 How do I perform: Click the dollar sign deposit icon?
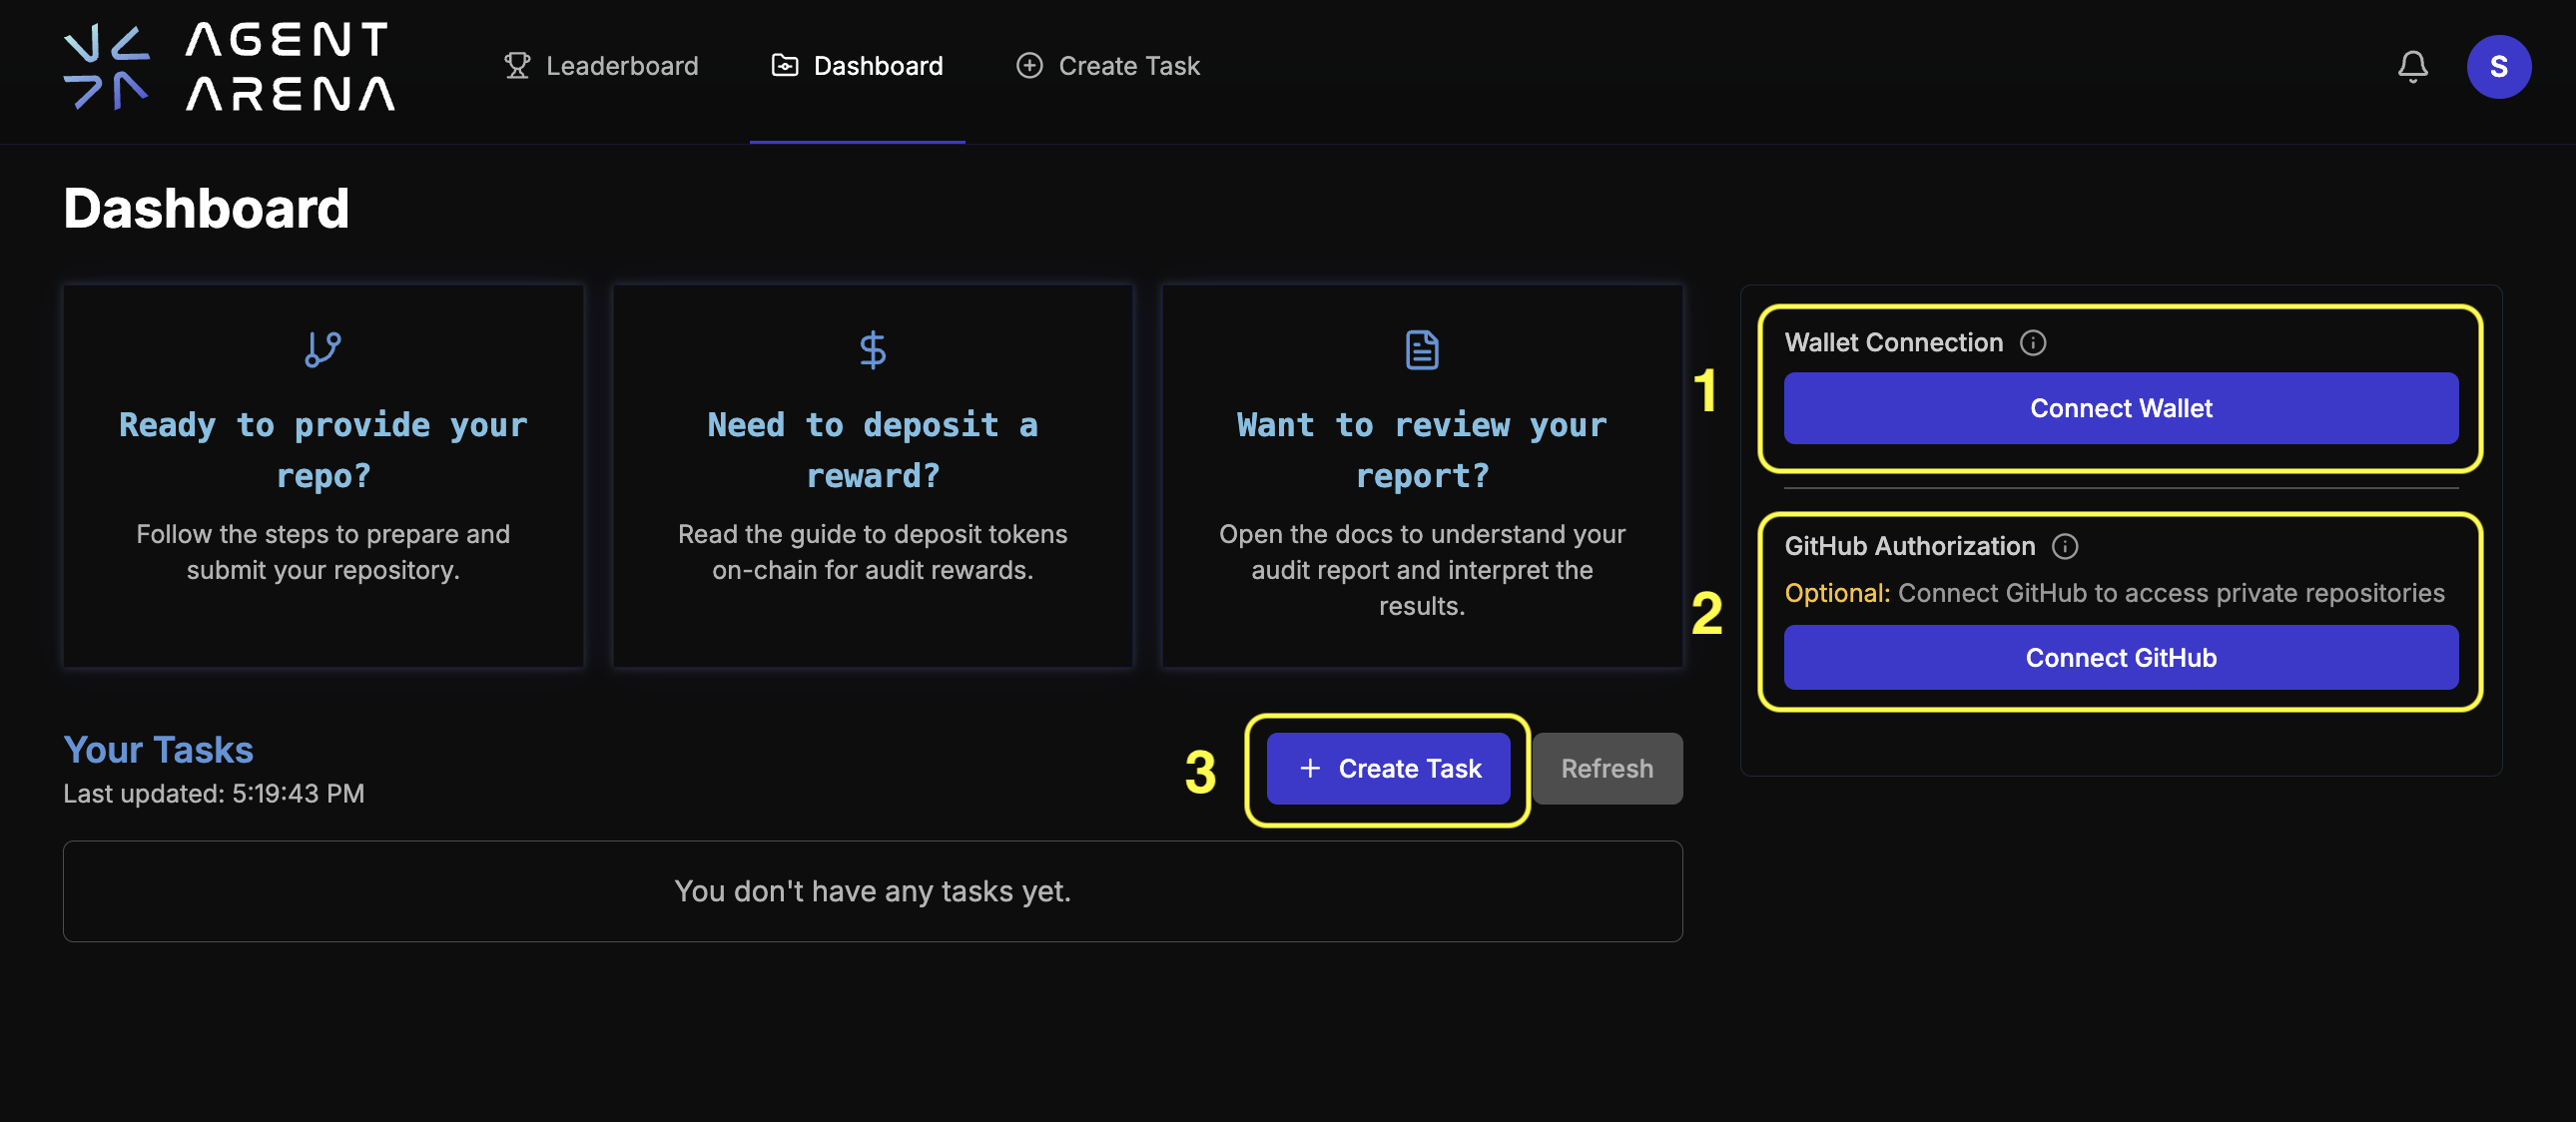coord(872,349)
